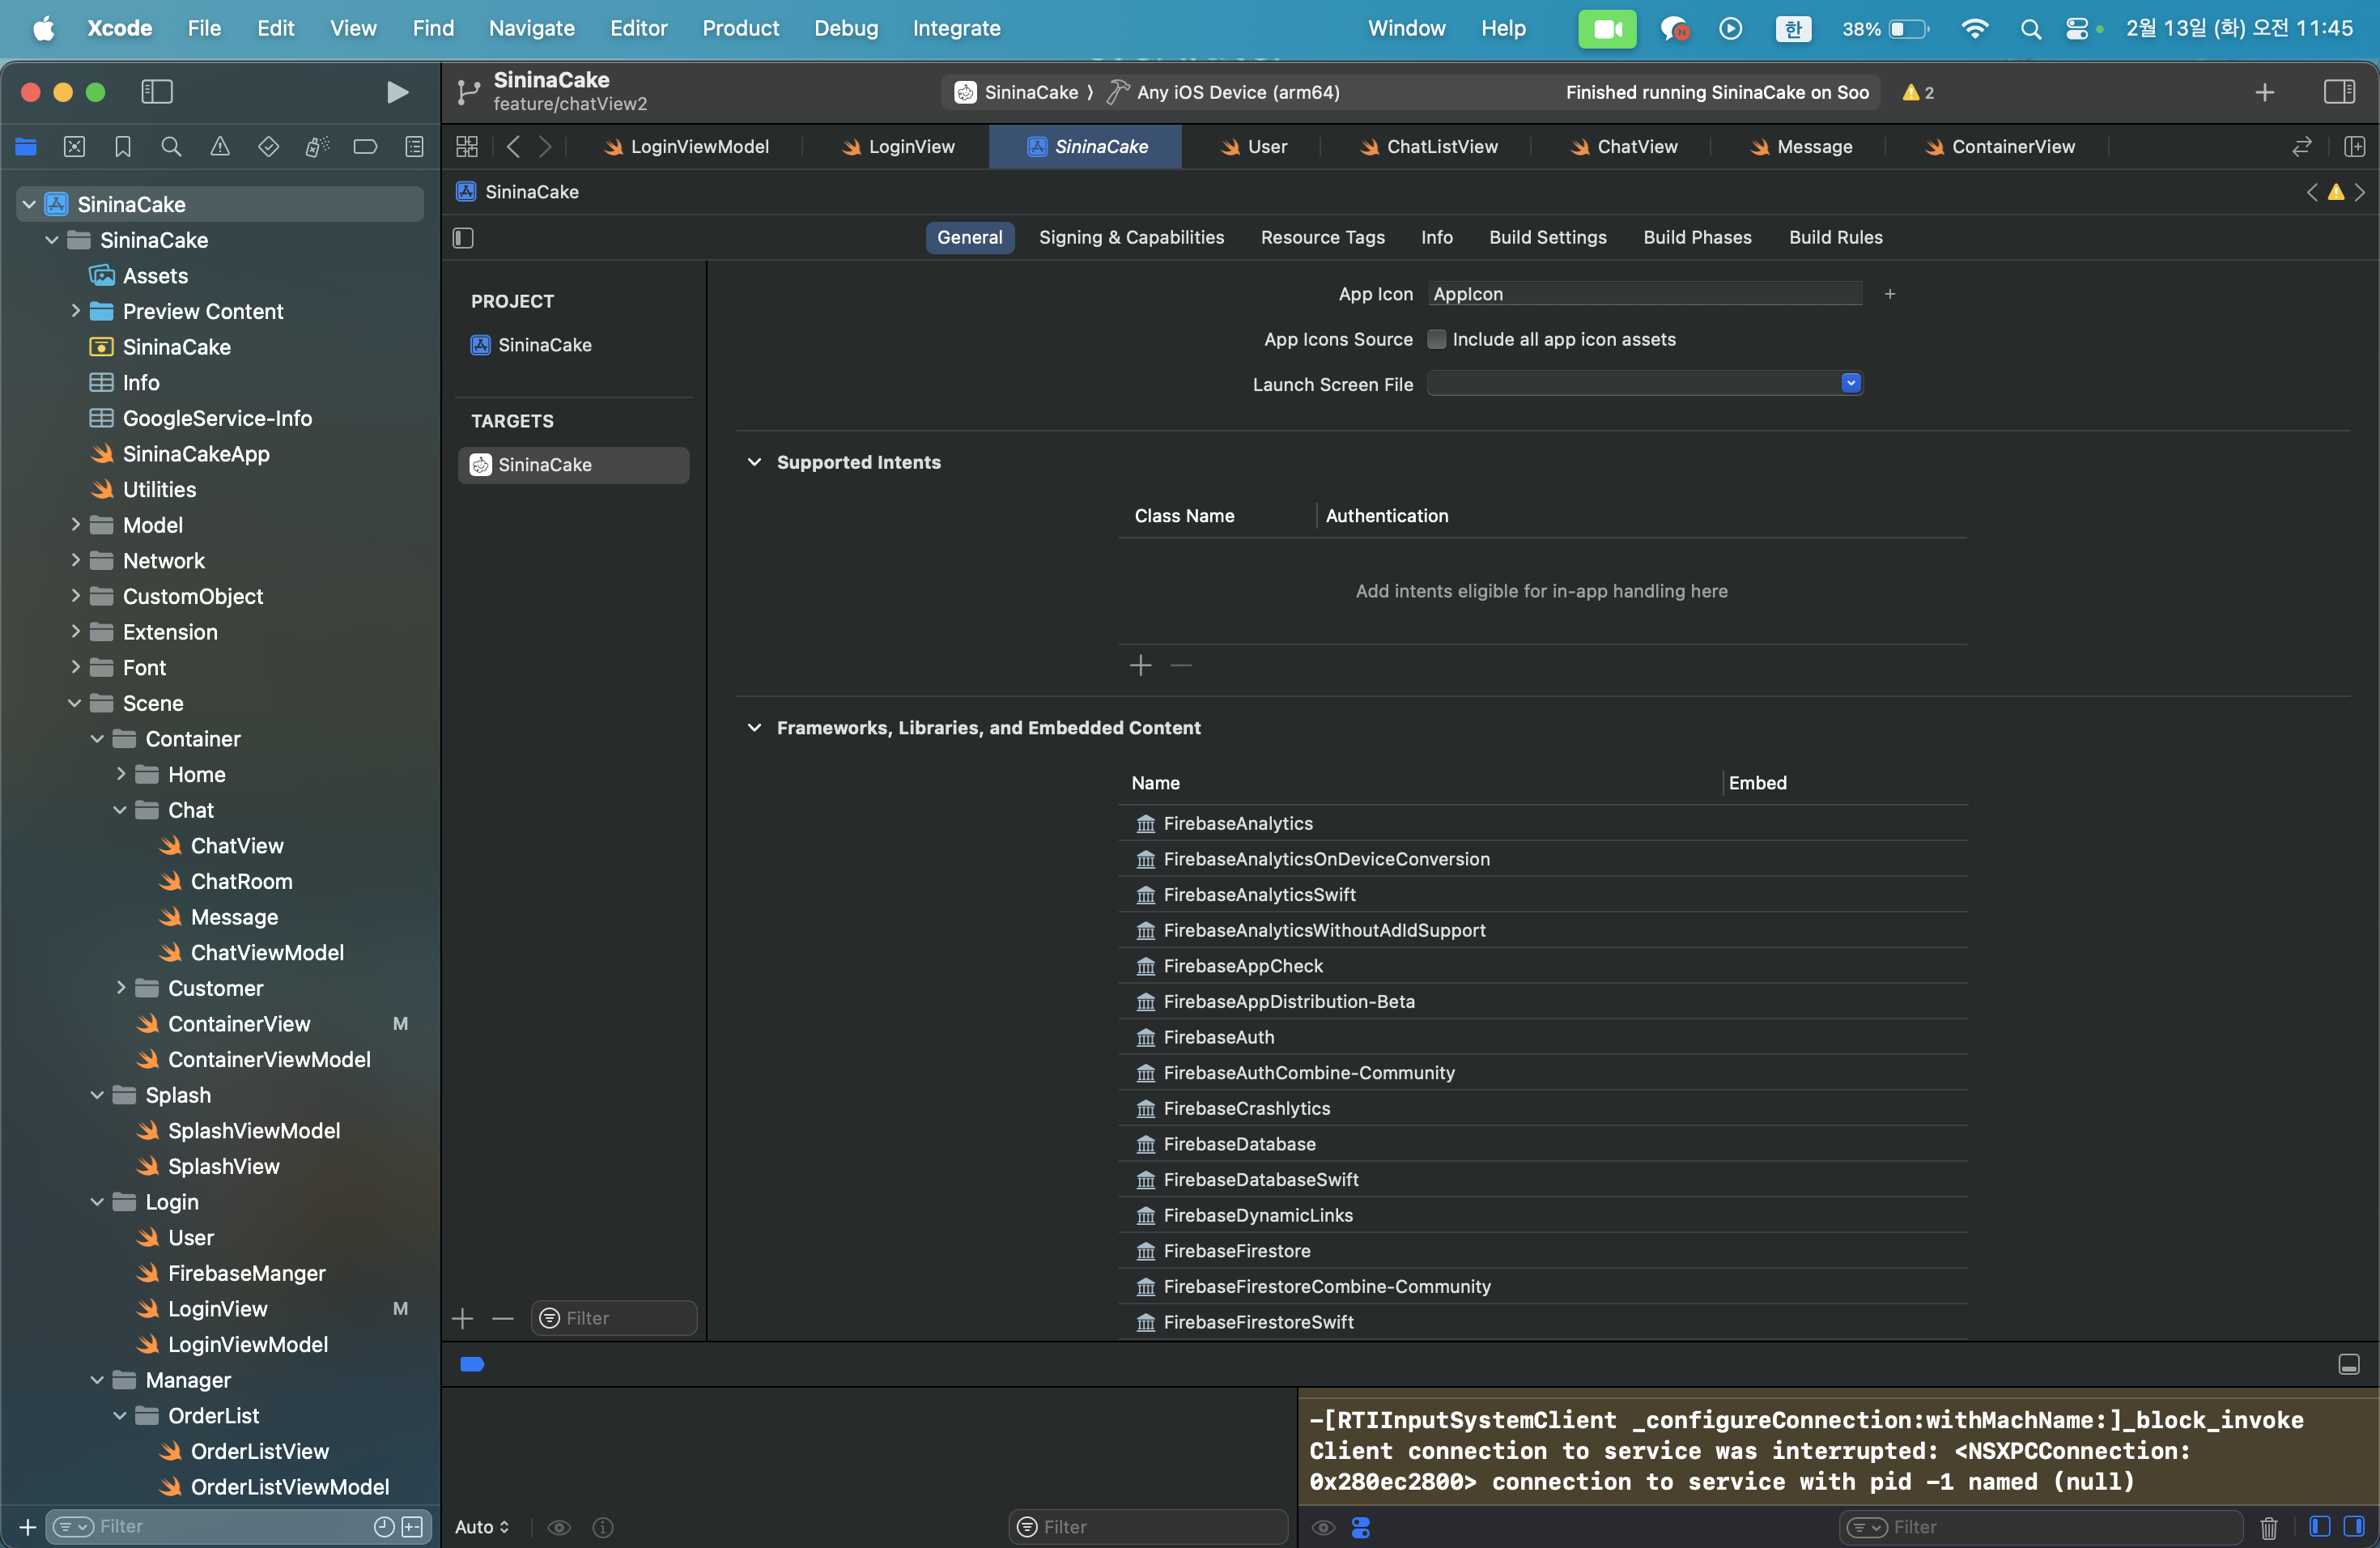Show the Breakpoint navigator
This screenshot has height=1548, width=2380.
tap(365, 147)
